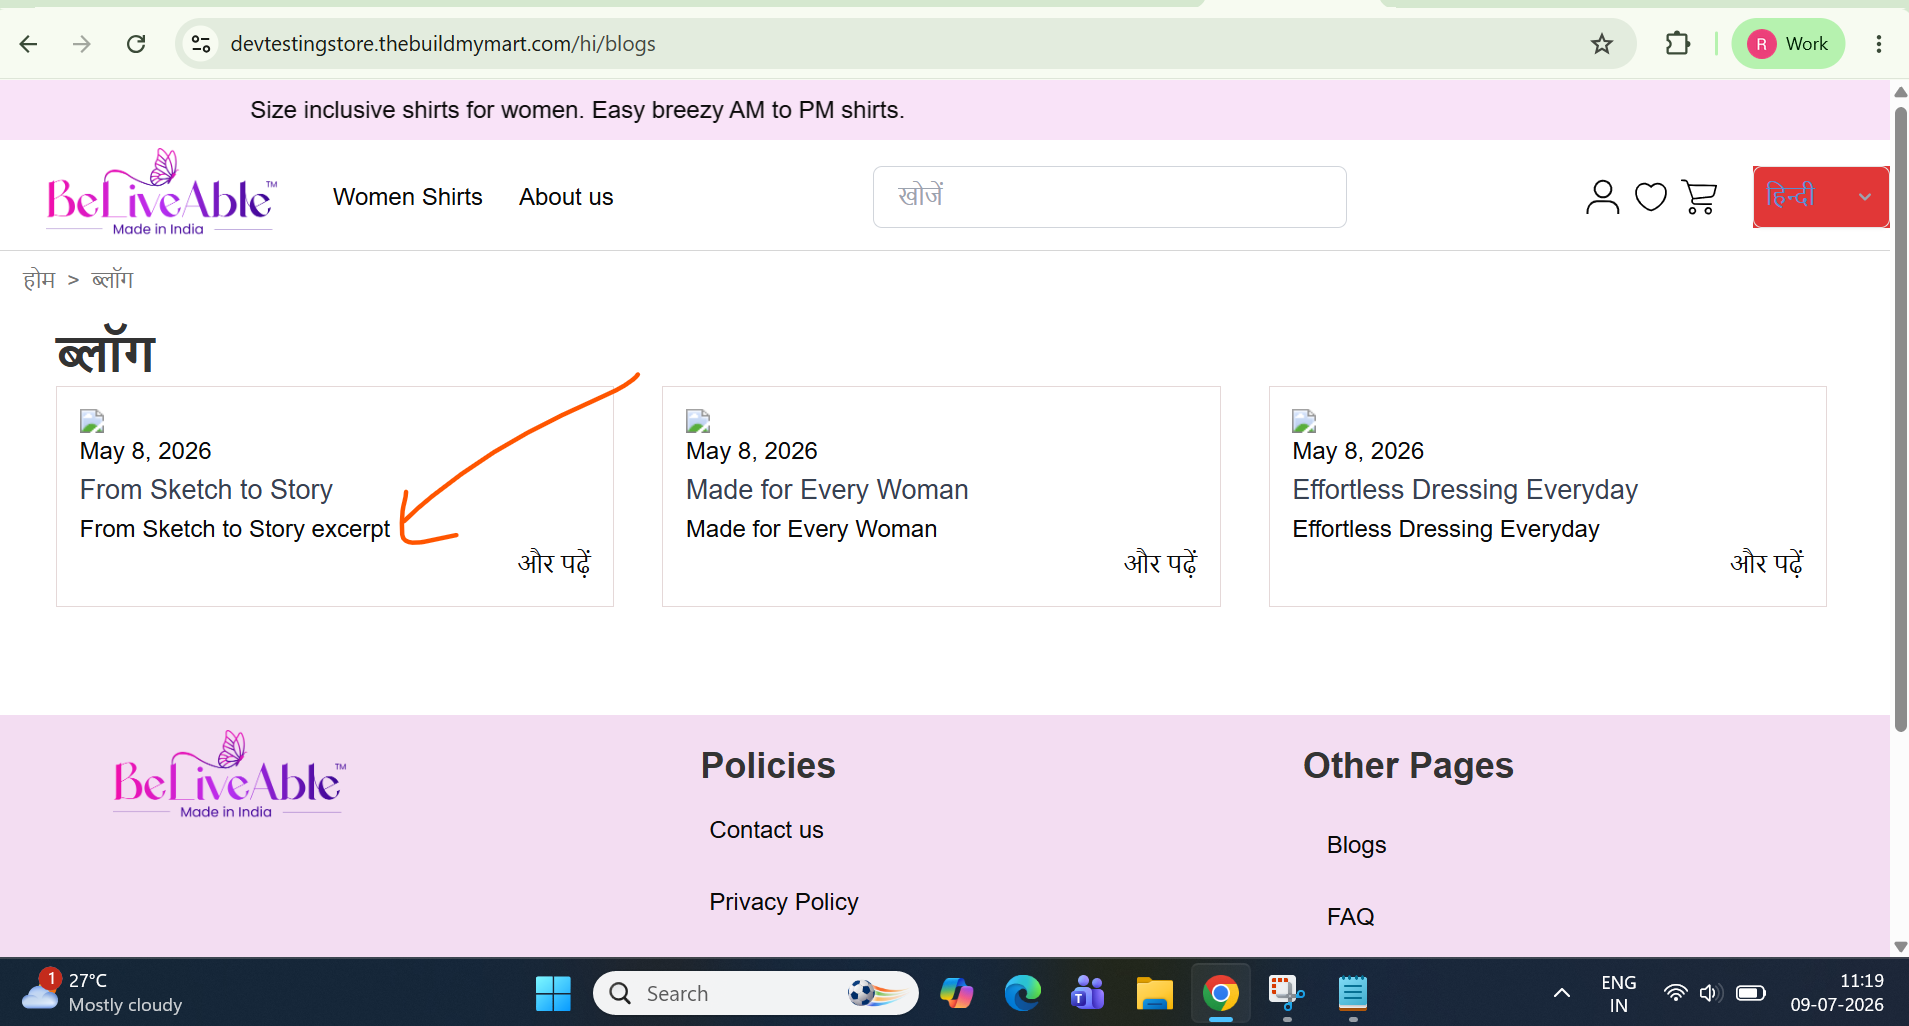Open Made for Every Woman title link
Viewport: 1909px width, 1026px height.
(x=827, y=490)
